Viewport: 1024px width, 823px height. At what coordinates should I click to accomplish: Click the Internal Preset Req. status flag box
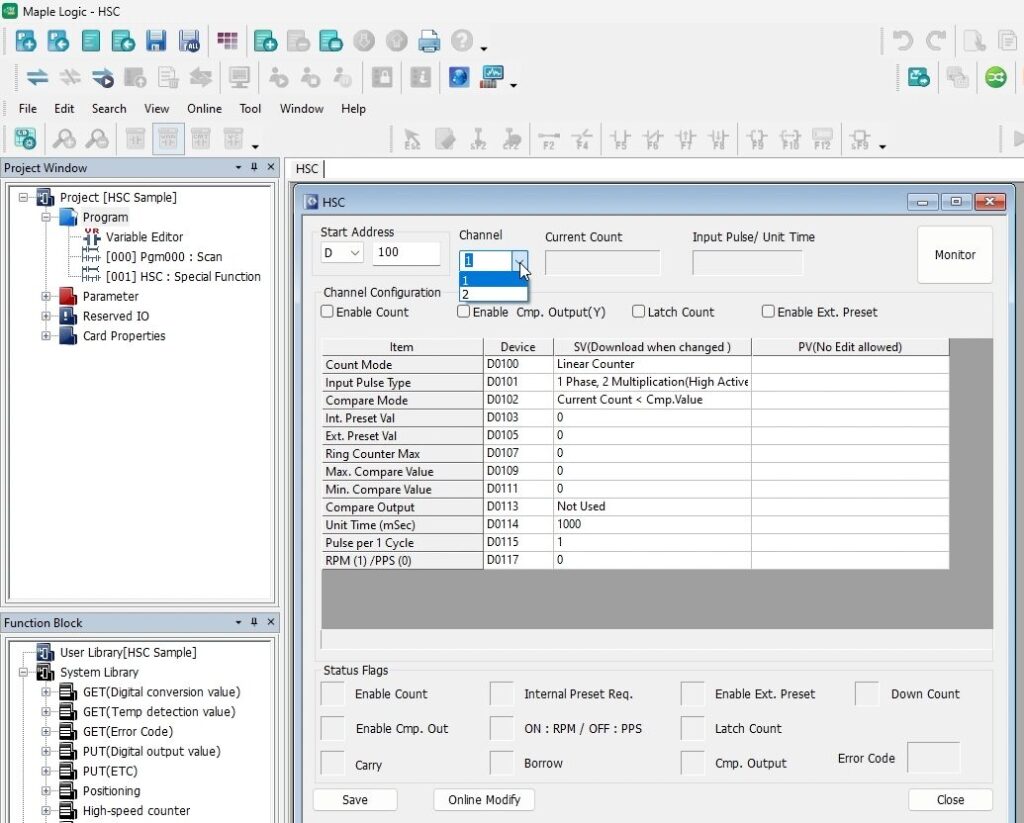(x=502, y=694)
